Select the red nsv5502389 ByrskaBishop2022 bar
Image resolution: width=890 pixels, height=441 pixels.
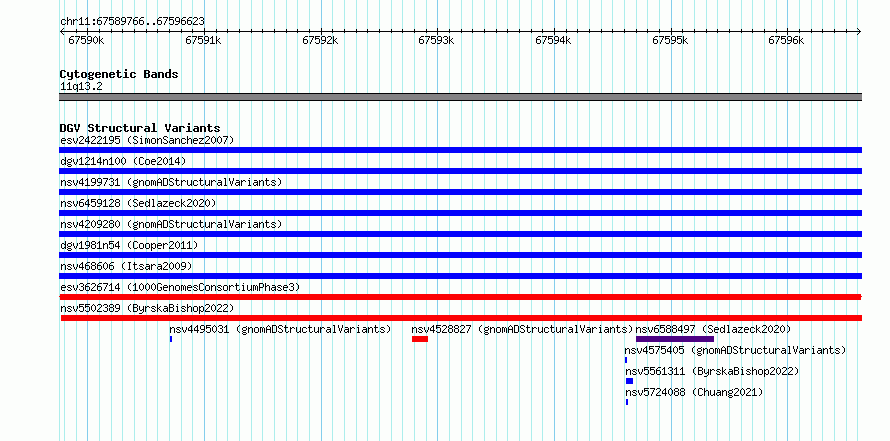tap(461, 318)
